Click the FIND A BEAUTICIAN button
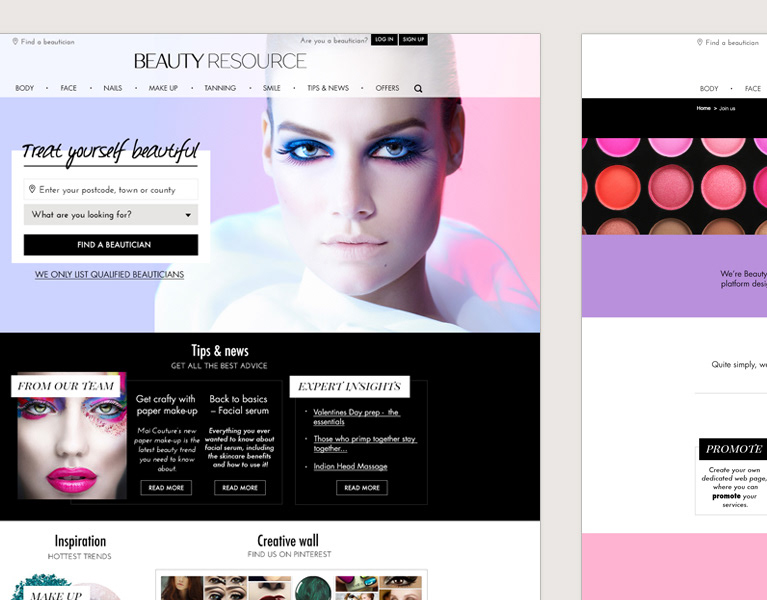This screenshot has width=767, height=600. [x=111, y=244]
